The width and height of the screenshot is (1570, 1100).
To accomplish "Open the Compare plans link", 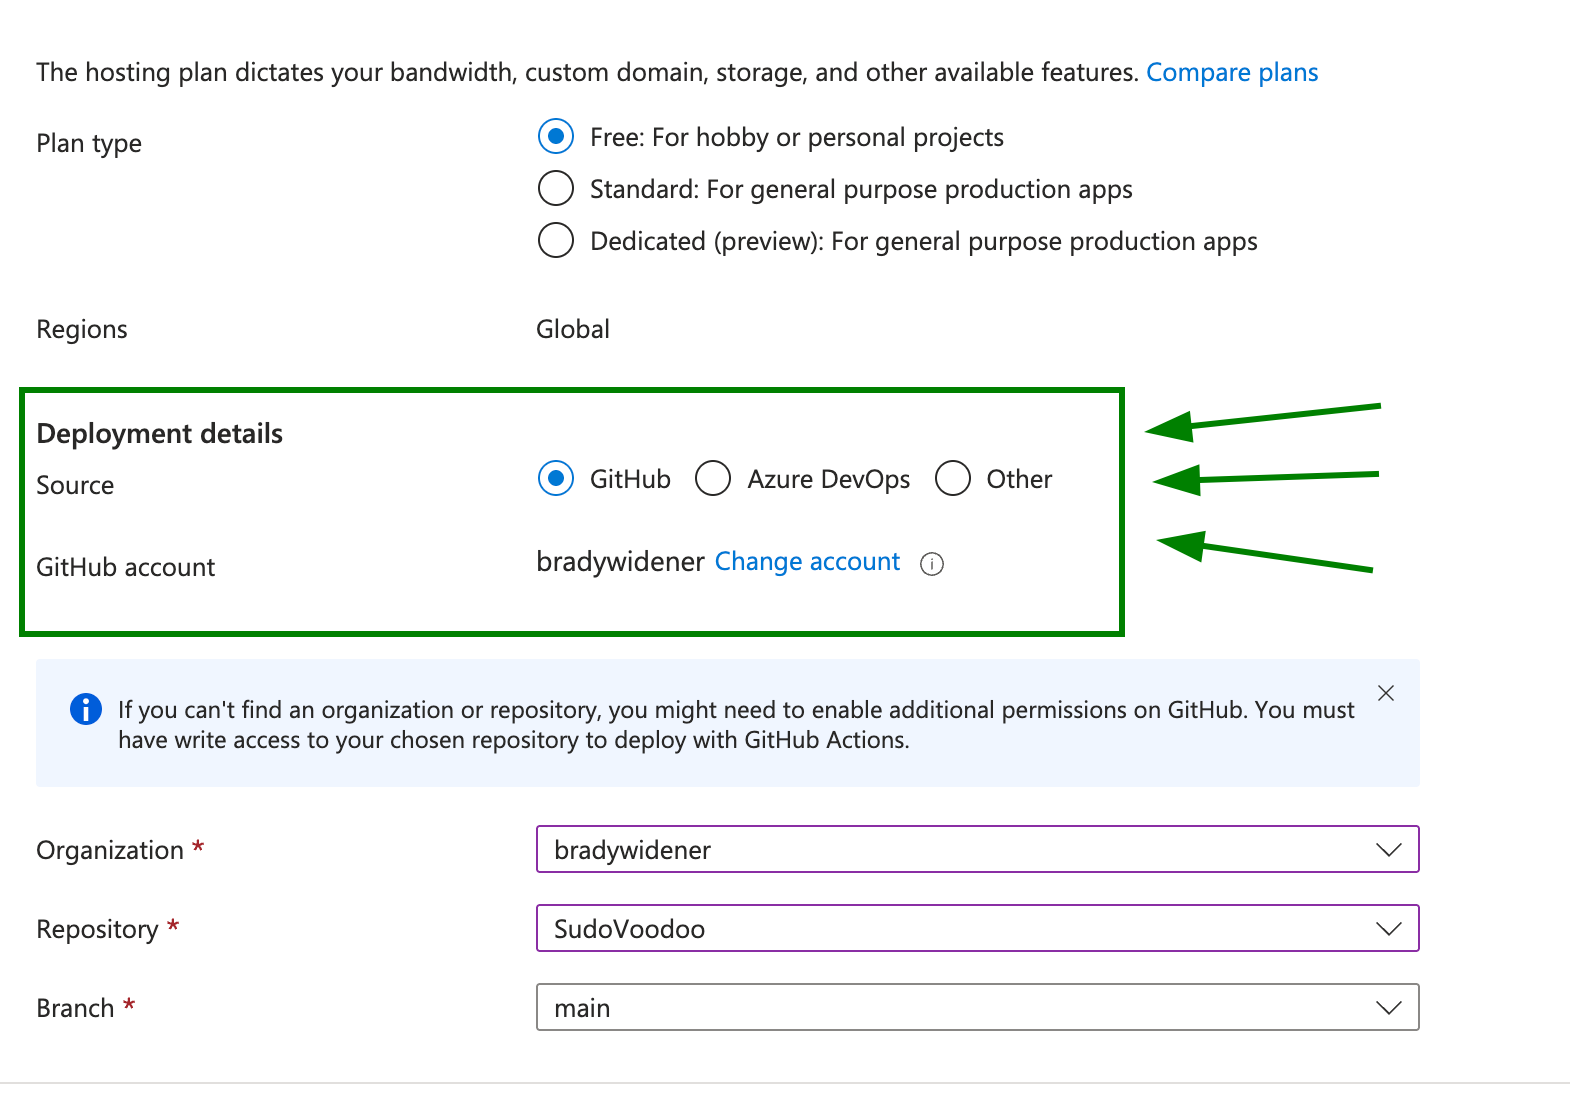I will (x=1232, y=72).
